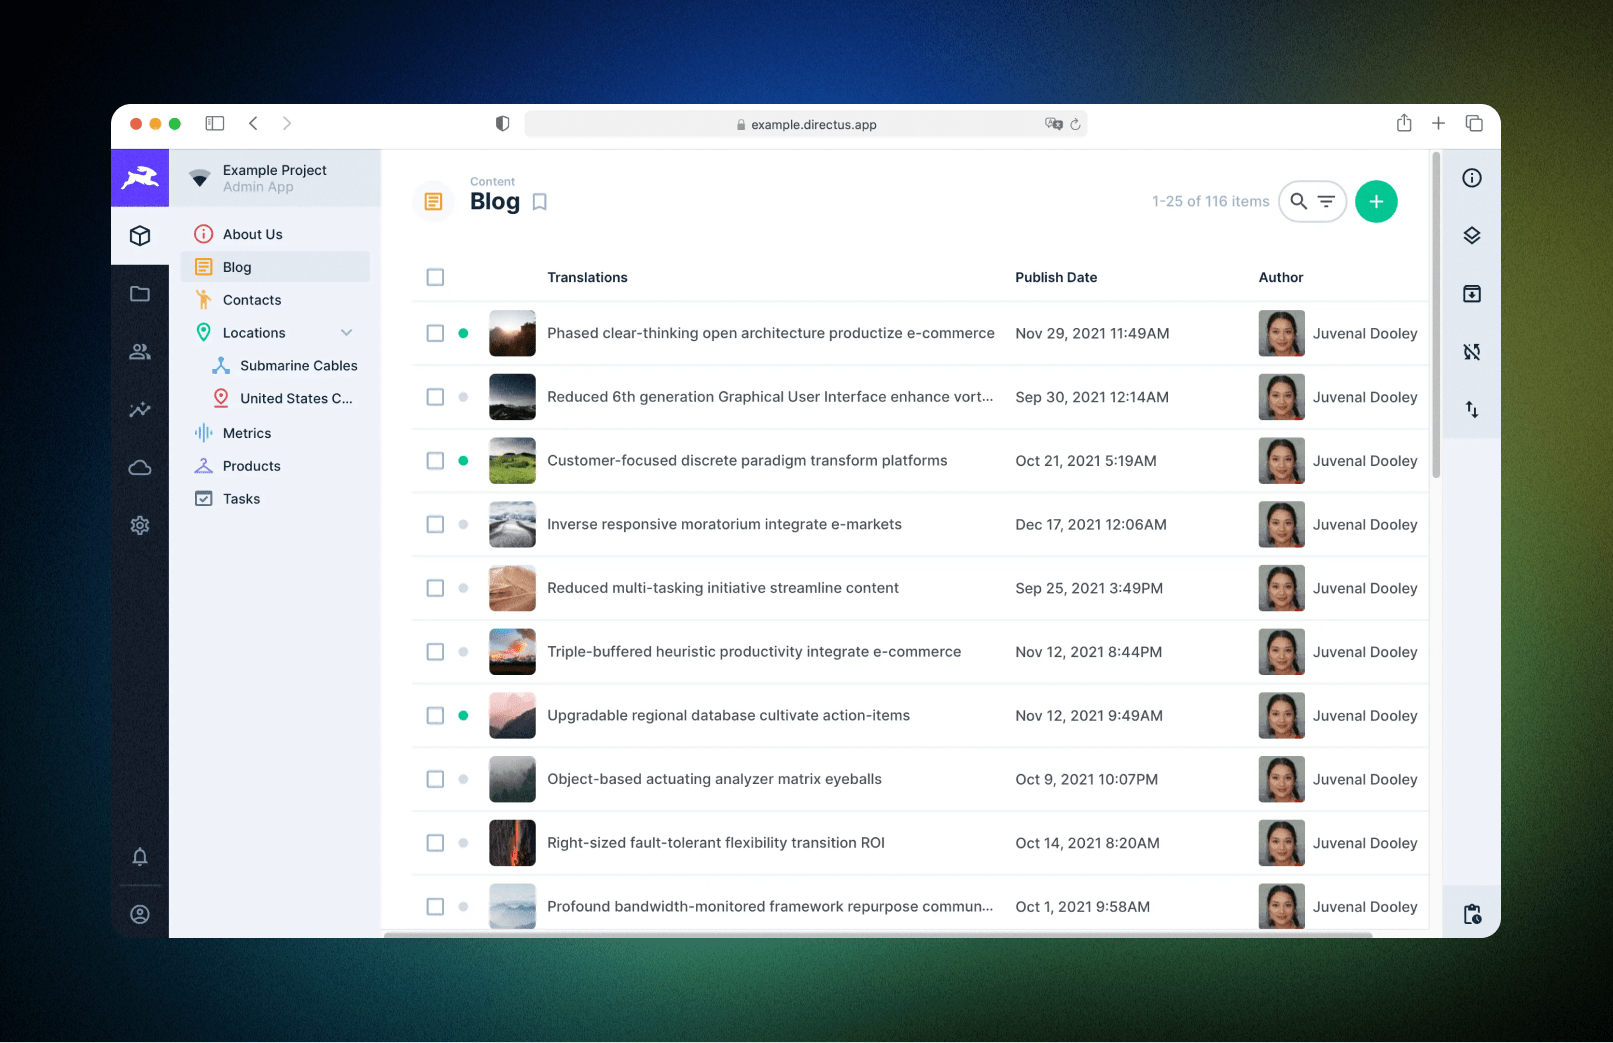Image resolution: width=1613 pixels, height=1043 pixels.
Task: Select Blog in the navigation
Action: (275, 267)
